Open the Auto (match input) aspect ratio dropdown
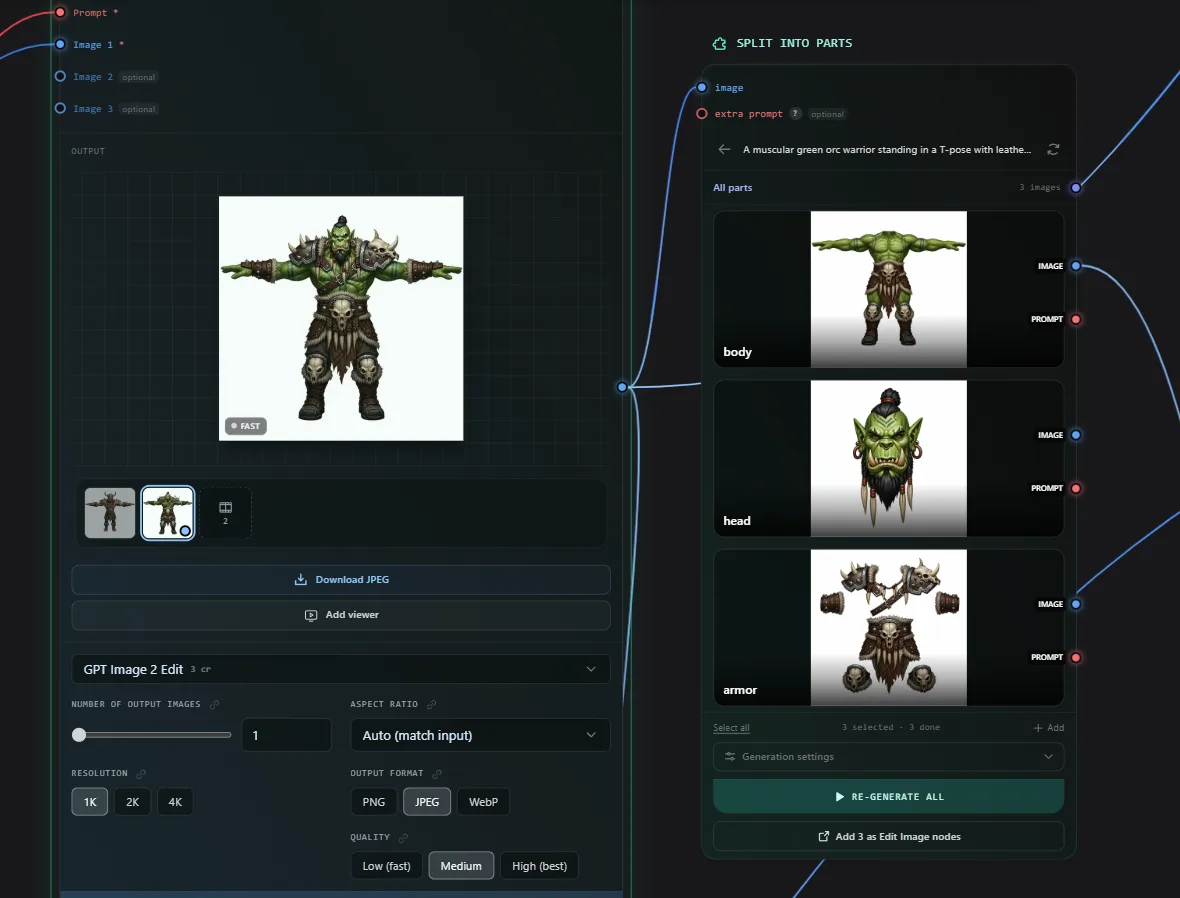The width and height of the screenshot is (1180, 898). click(x=480, y=735)
